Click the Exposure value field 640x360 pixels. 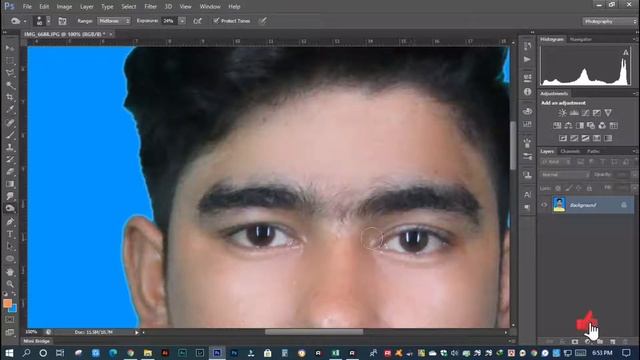(170, 21)
